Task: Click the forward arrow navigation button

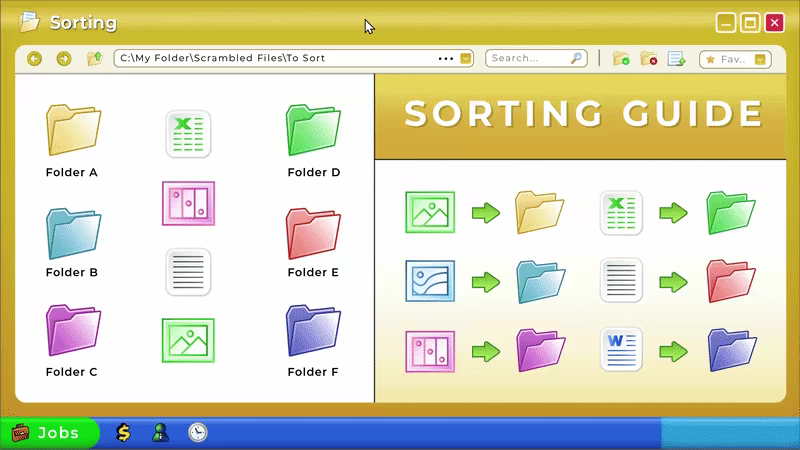Action: tap(64, 59)
